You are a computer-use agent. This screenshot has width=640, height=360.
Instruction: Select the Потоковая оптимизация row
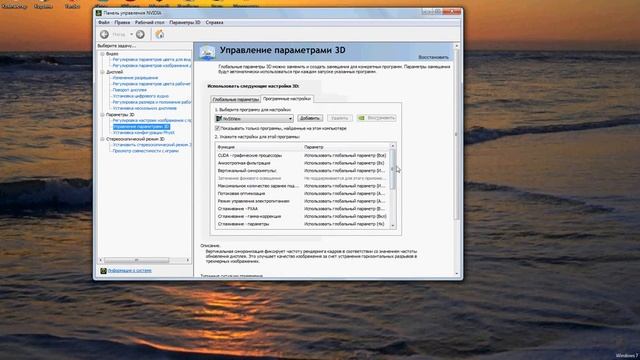[302, 193]
